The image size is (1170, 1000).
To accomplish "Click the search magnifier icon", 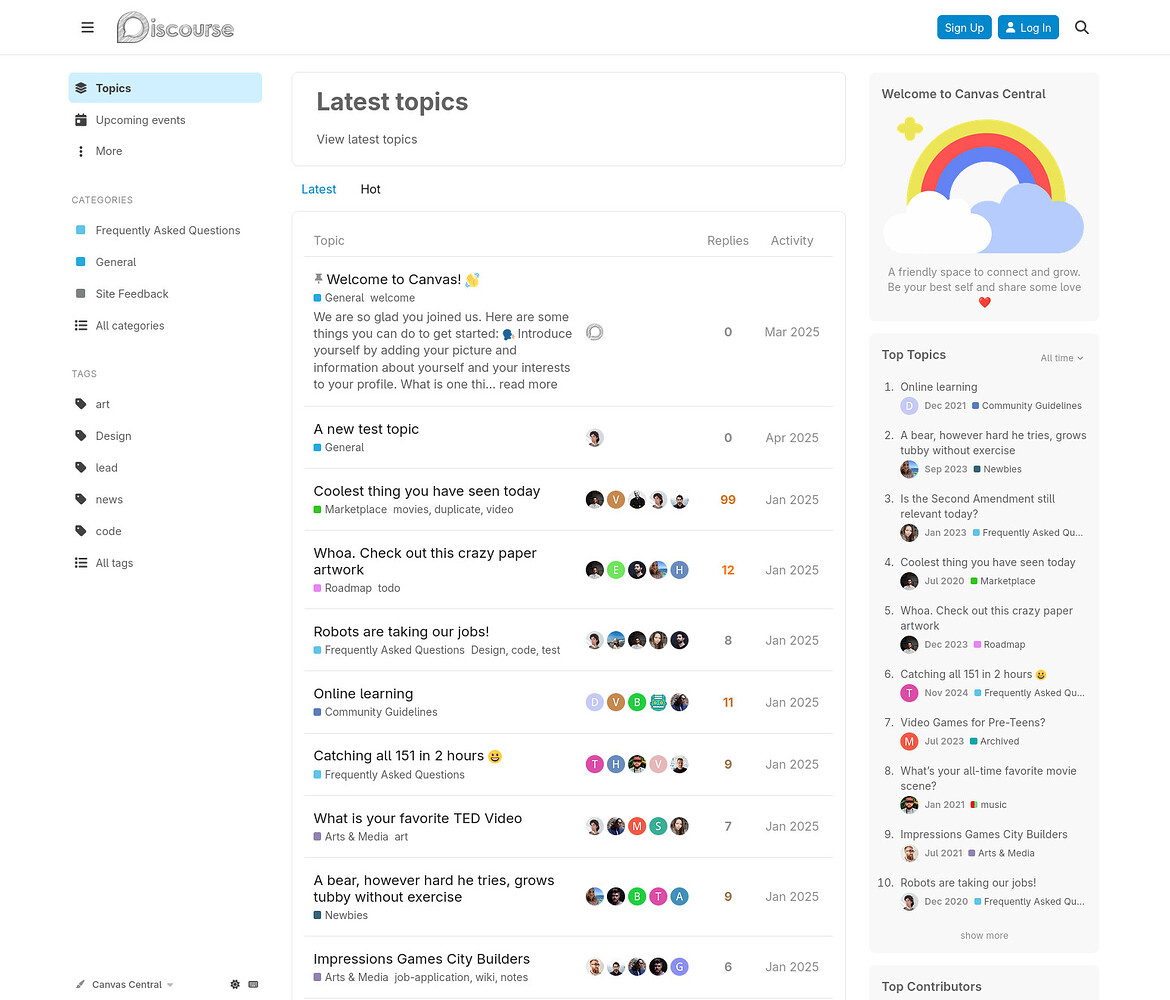I will tap(1081, 28).
